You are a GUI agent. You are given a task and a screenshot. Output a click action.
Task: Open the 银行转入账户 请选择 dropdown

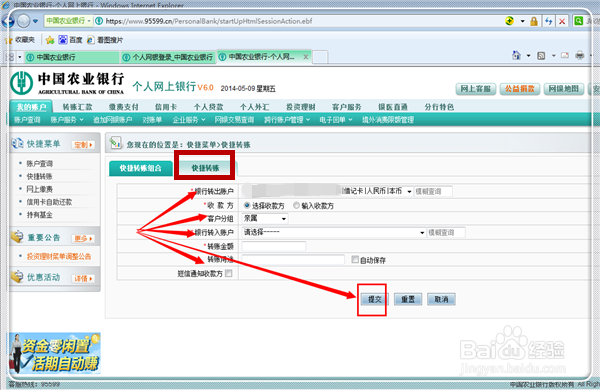point(334,232)
